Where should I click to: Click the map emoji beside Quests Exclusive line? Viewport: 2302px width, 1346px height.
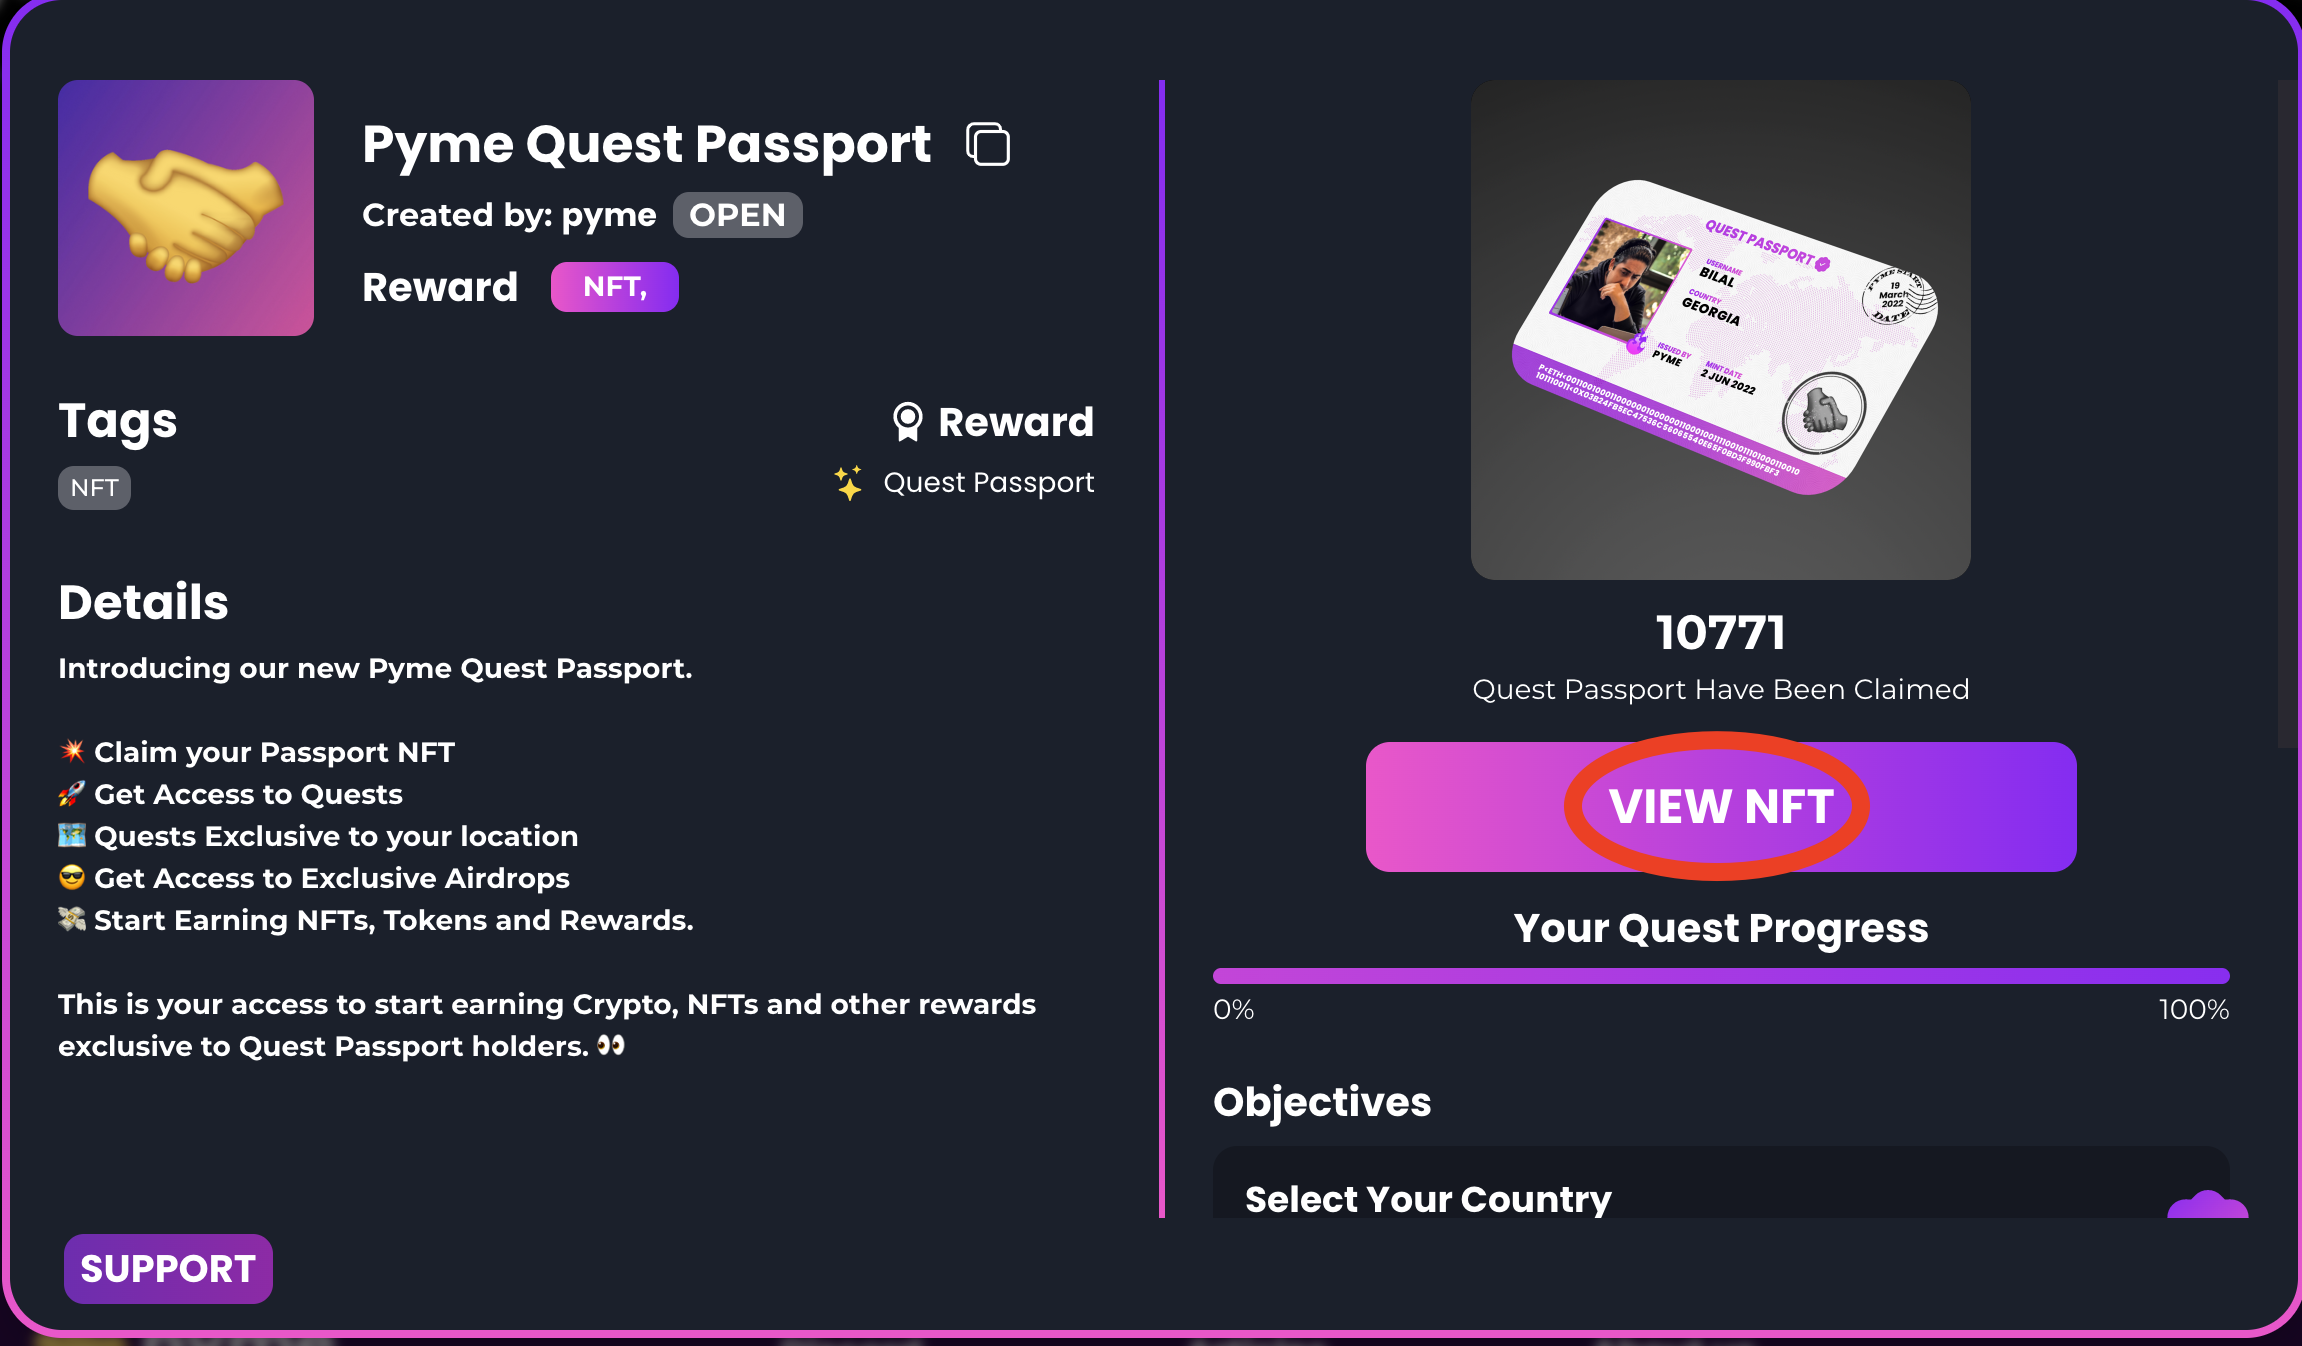point(72,835)
